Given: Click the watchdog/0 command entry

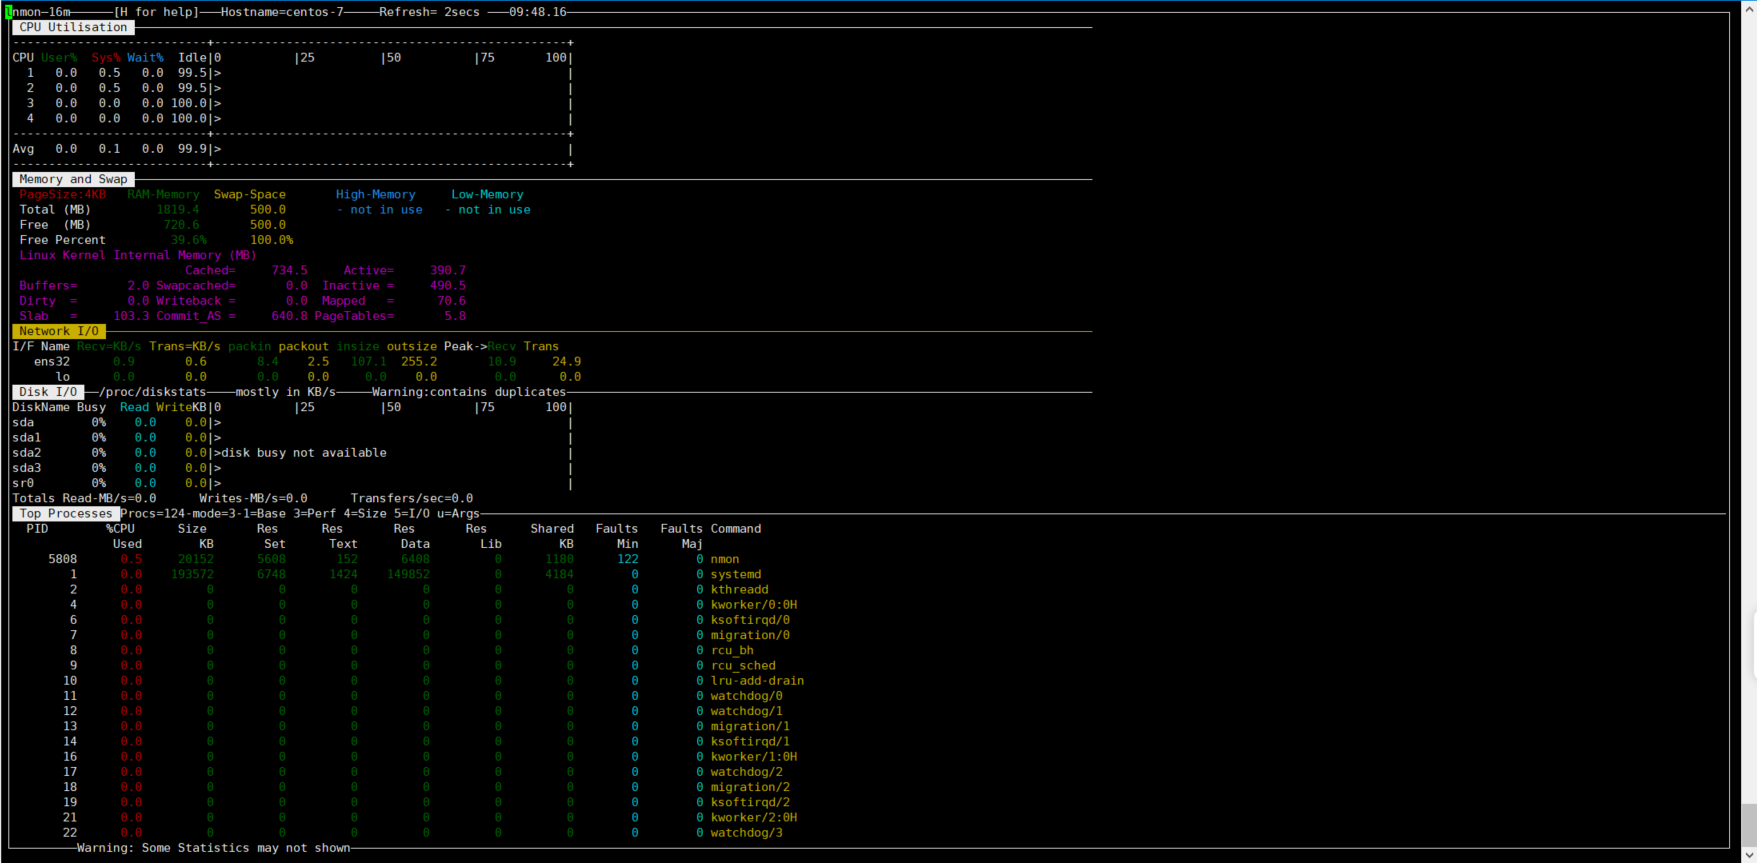Looking at the screenshot, I should click(x=747, y=696).
